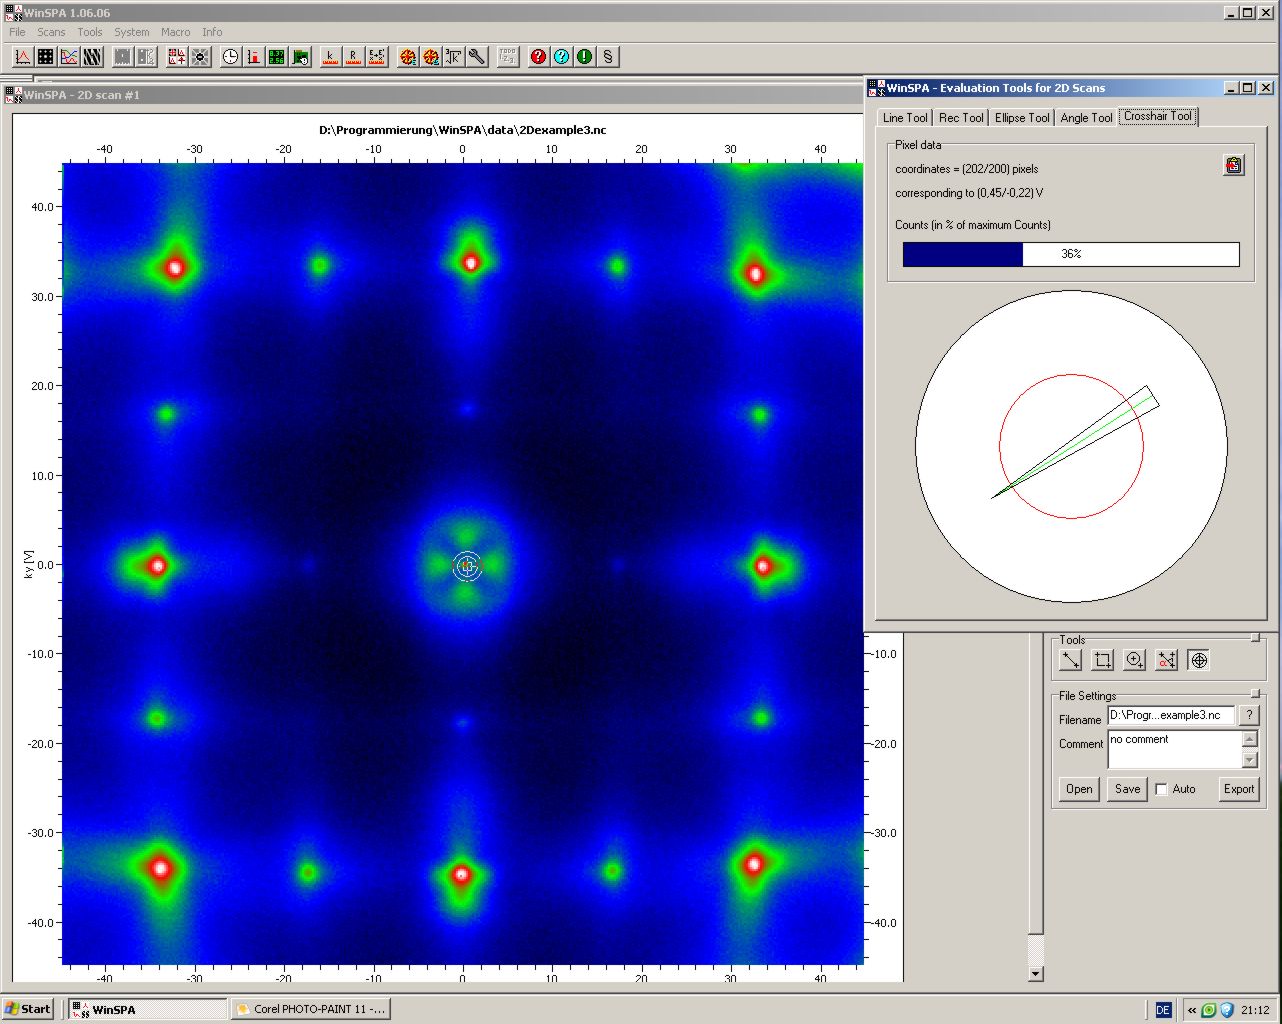This screenshot has width=1282, height=1024.
Task: Select the Line tool icon in Tools panel
Action: [x=1071, y=660]
